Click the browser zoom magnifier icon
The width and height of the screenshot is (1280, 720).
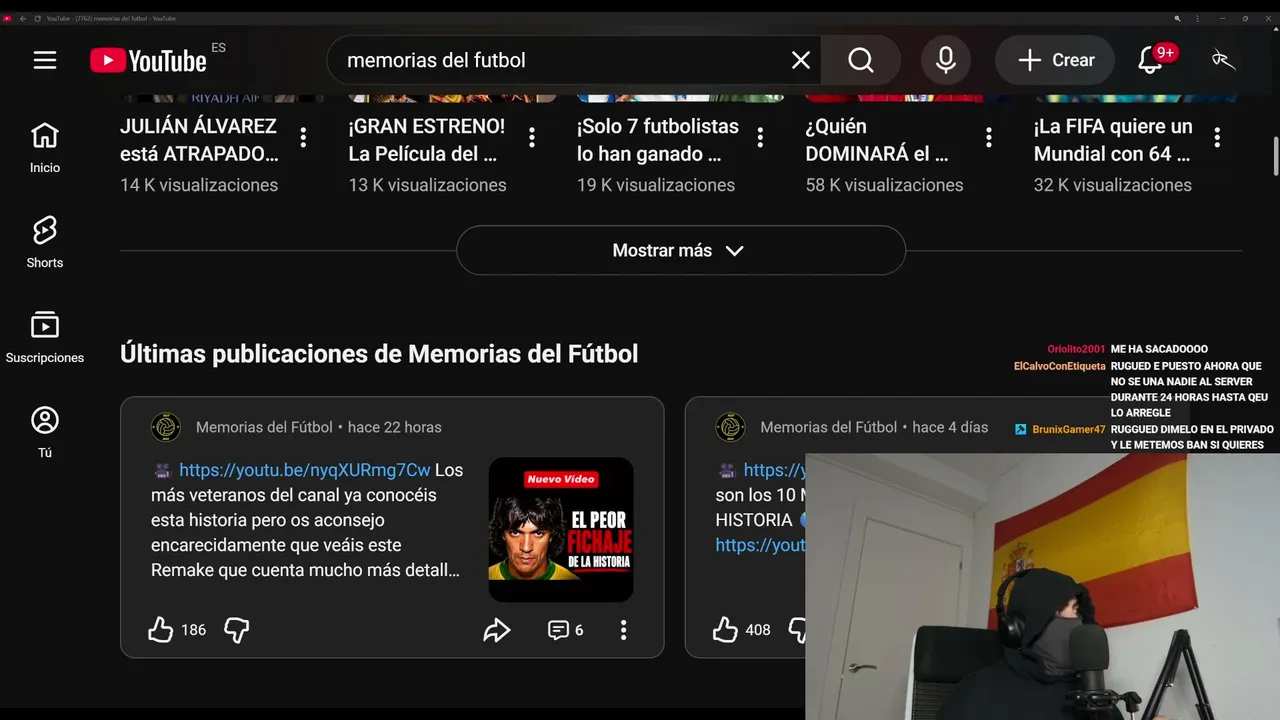pyautogui.click(x=1178, y=18)
